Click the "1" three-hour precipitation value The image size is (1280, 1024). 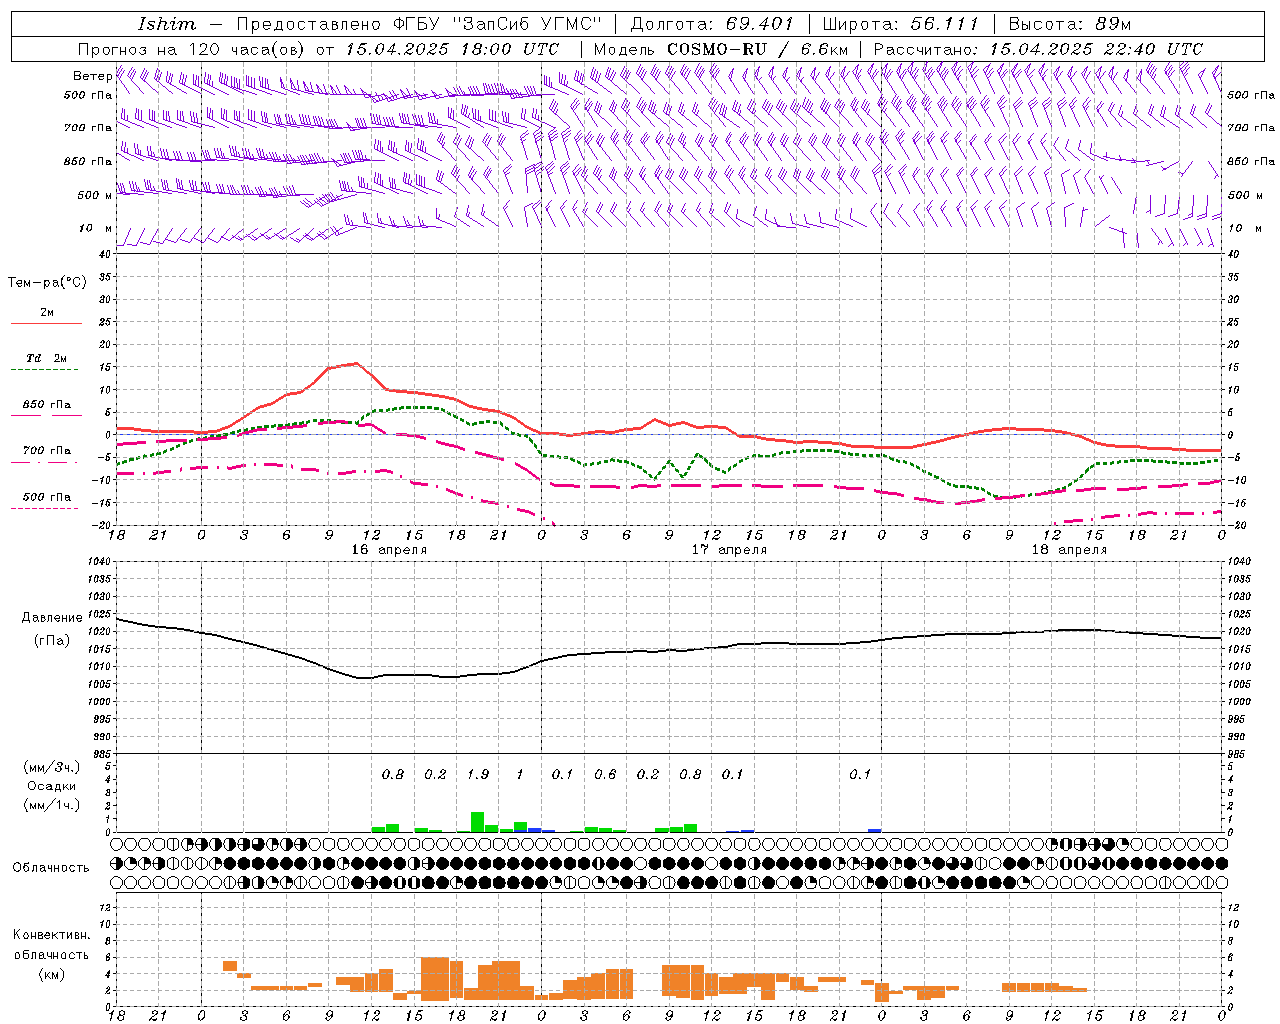click(x=519, y=774)
